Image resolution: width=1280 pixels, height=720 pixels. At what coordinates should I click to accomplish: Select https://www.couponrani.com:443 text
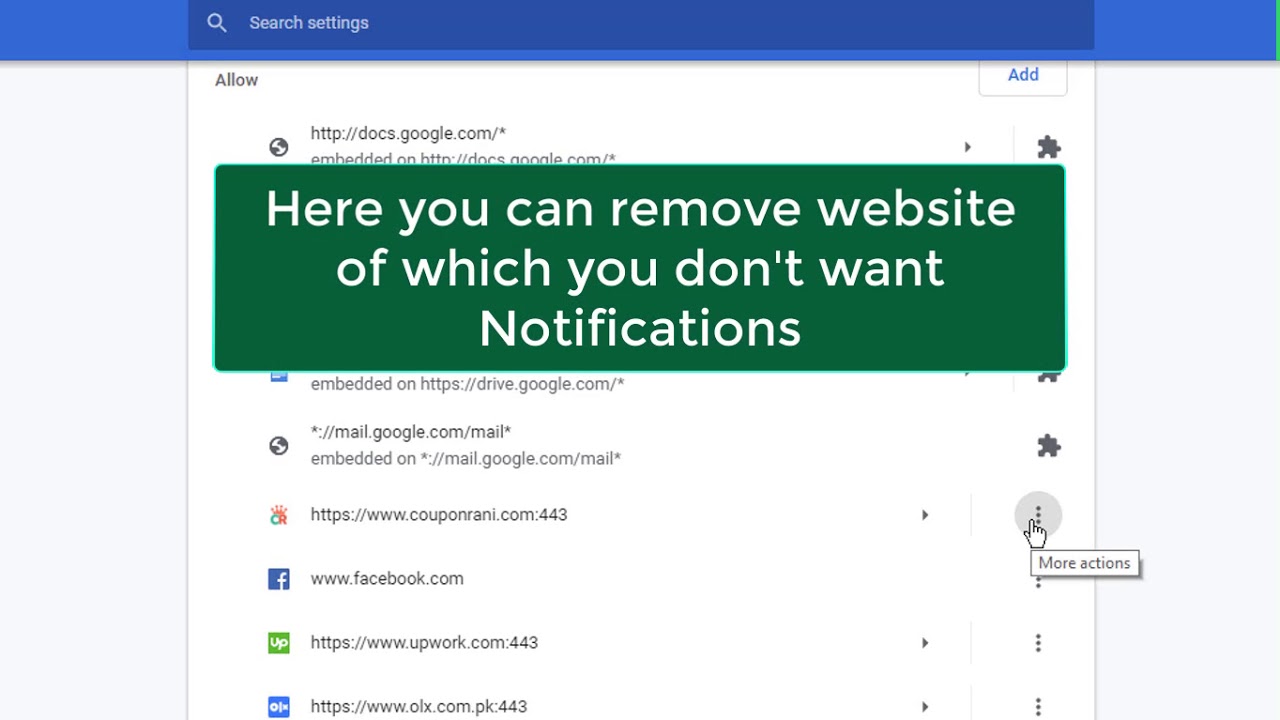439,515
